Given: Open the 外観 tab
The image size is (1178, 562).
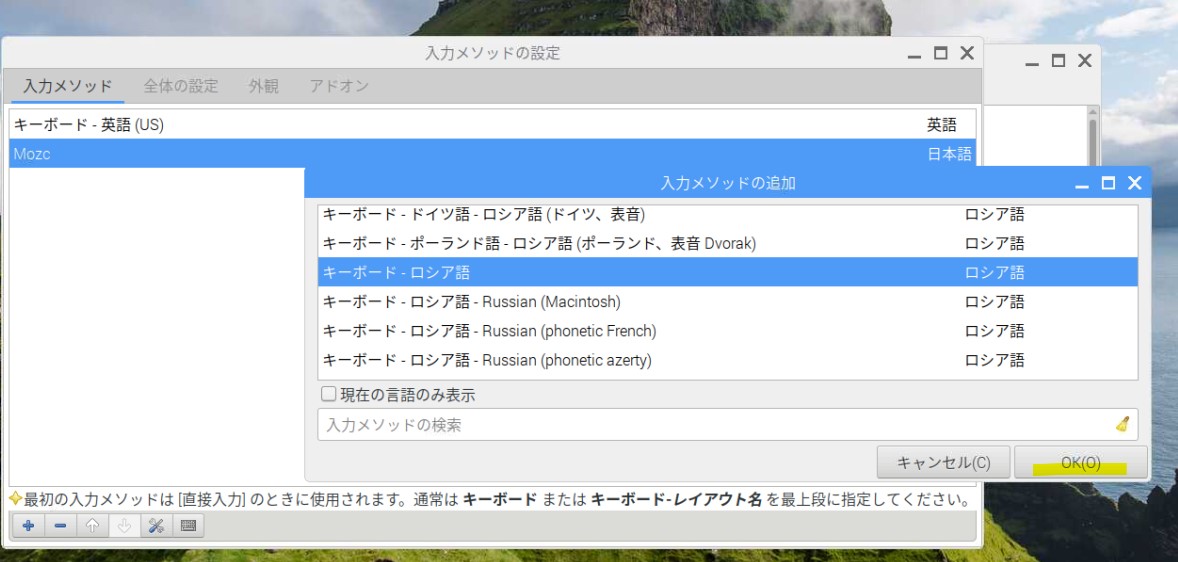Looking at the screenshot, I should pos(263,86).
